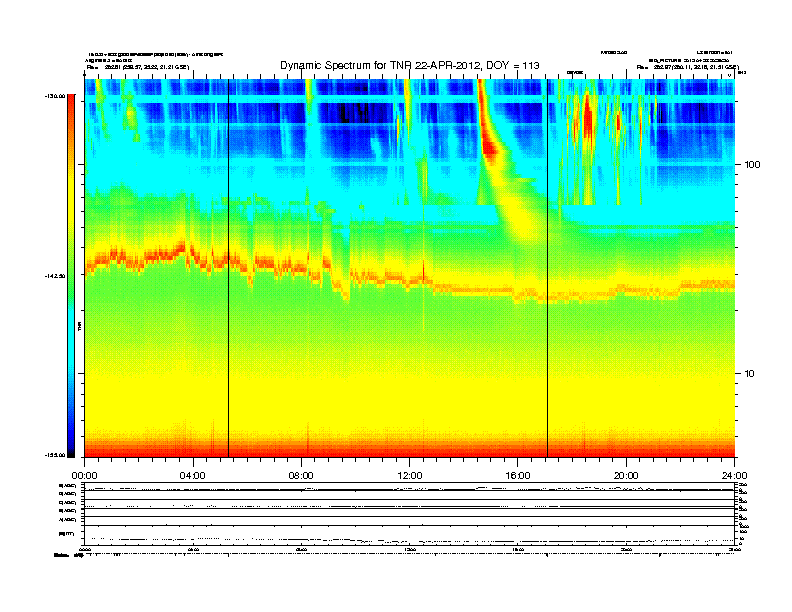This screenshot has width=792, height=612.
Task: Click the black vertical marker line near 05:20
Action: pos(228,268)
